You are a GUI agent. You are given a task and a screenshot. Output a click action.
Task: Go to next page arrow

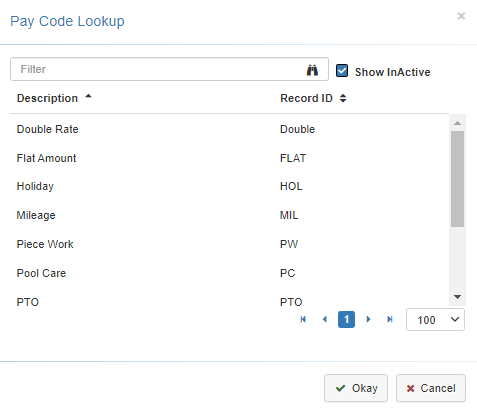coord(368,319)
